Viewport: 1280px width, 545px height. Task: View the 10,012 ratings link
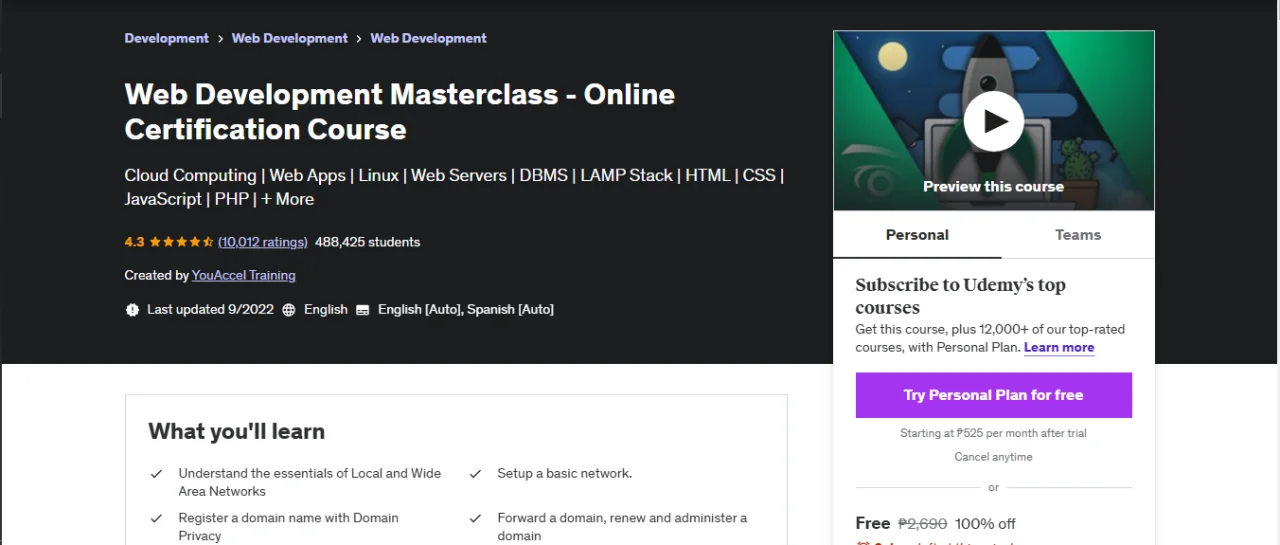point(262,242)
